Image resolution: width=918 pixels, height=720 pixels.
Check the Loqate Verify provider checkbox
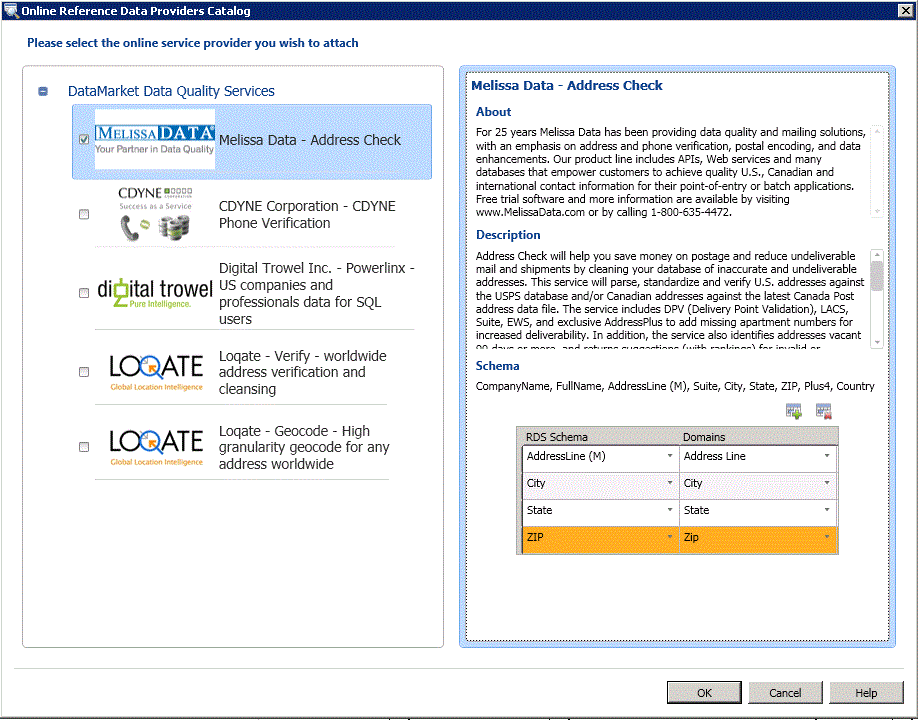tap(84, 371)
